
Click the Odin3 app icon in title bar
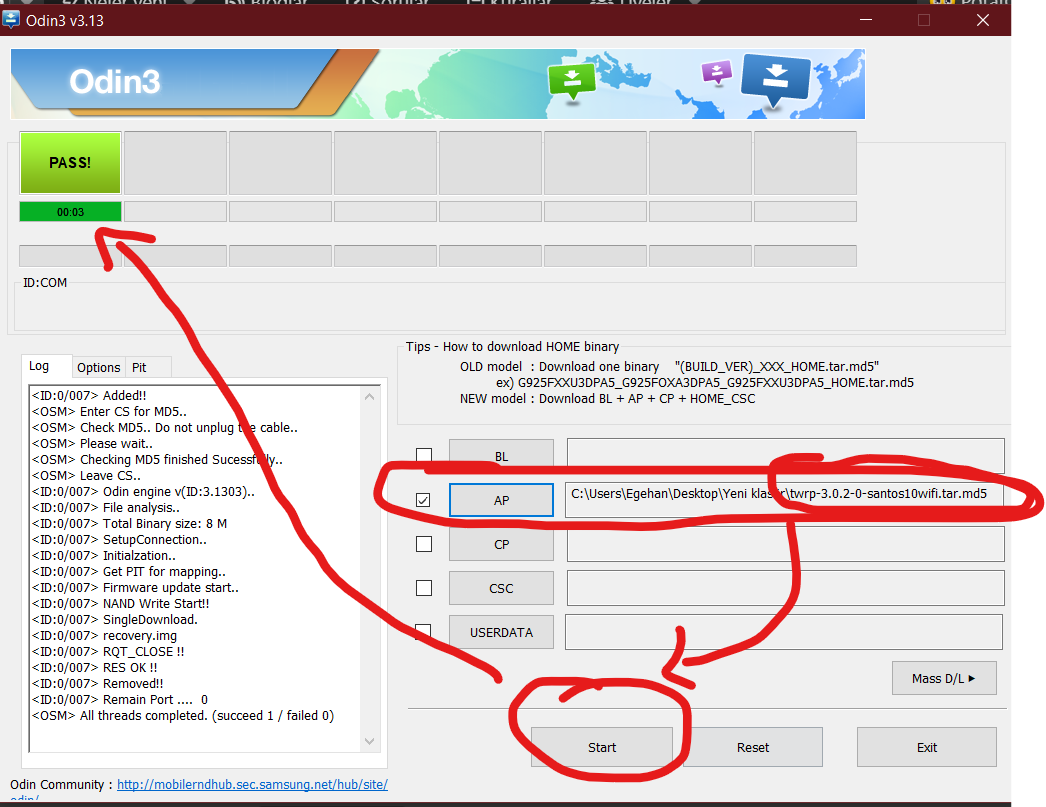(11, 19)
